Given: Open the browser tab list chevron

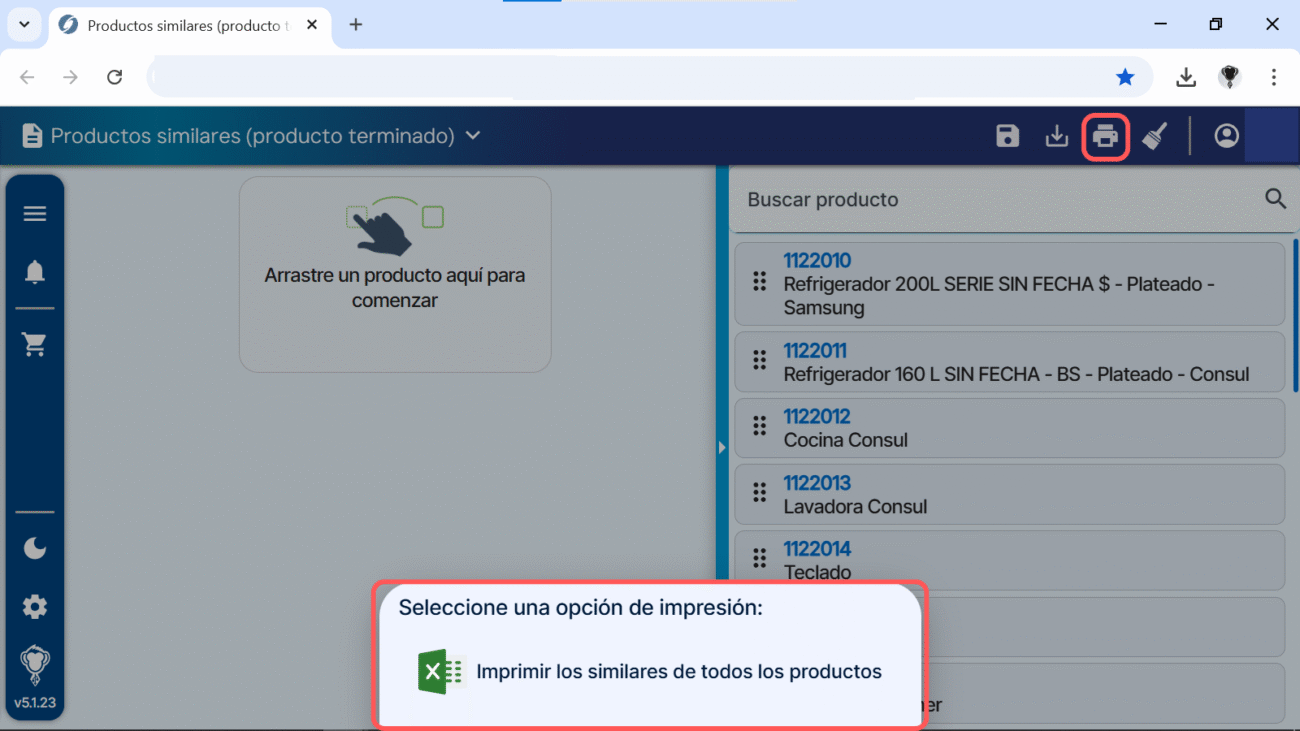Looking at the screenshot, I should [24, 25].
